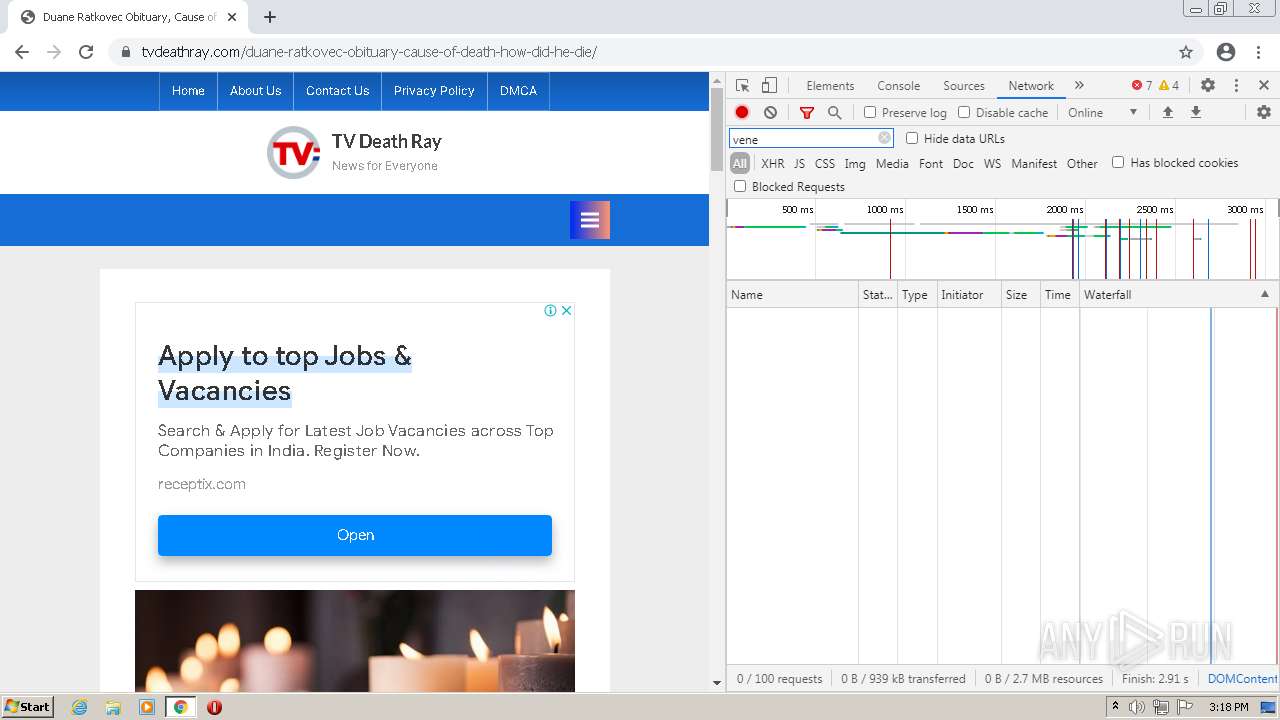Open network settings gear icon
This screenshot has width=1280, height=720.
point(1264,113)
